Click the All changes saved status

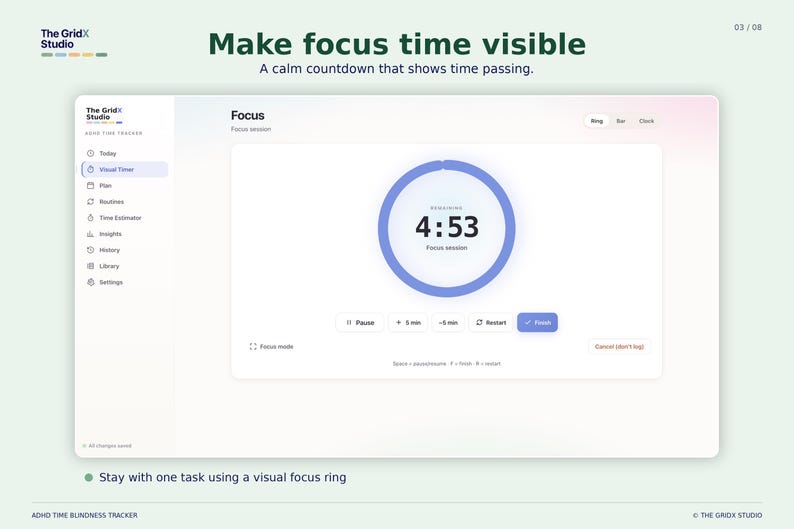[107, 446]
